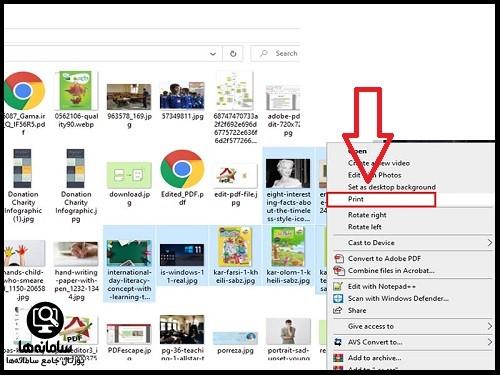Choose Edit with Photos menu entry

coord(375,175)
